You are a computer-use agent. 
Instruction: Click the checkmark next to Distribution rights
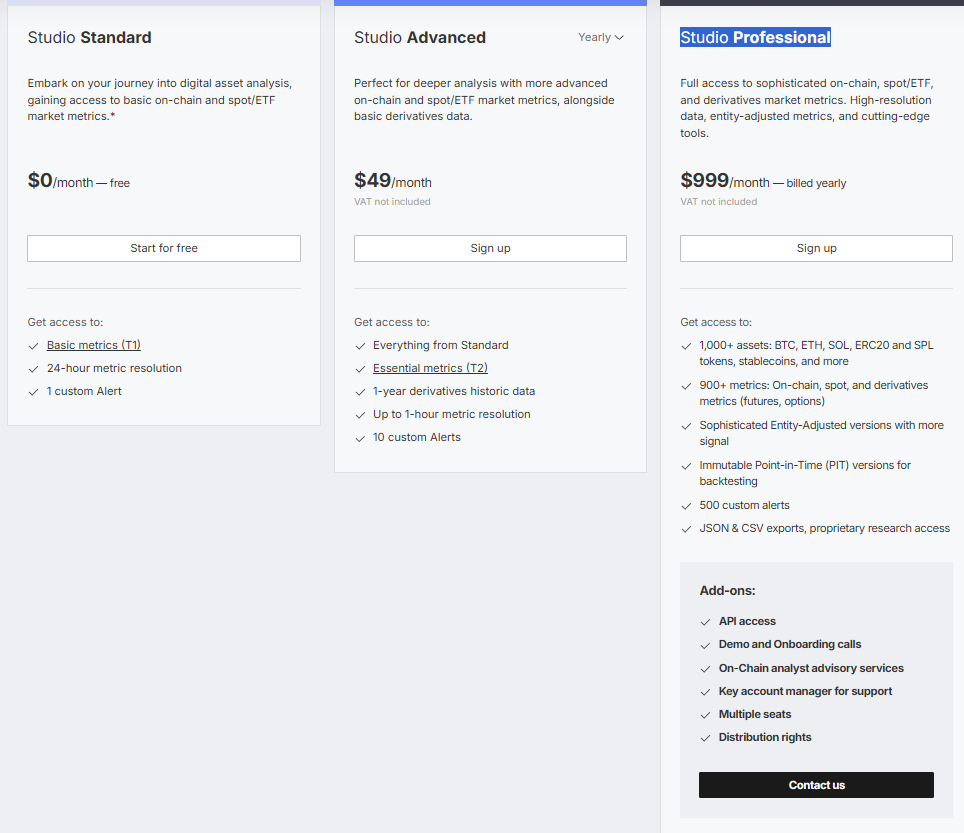706,738
